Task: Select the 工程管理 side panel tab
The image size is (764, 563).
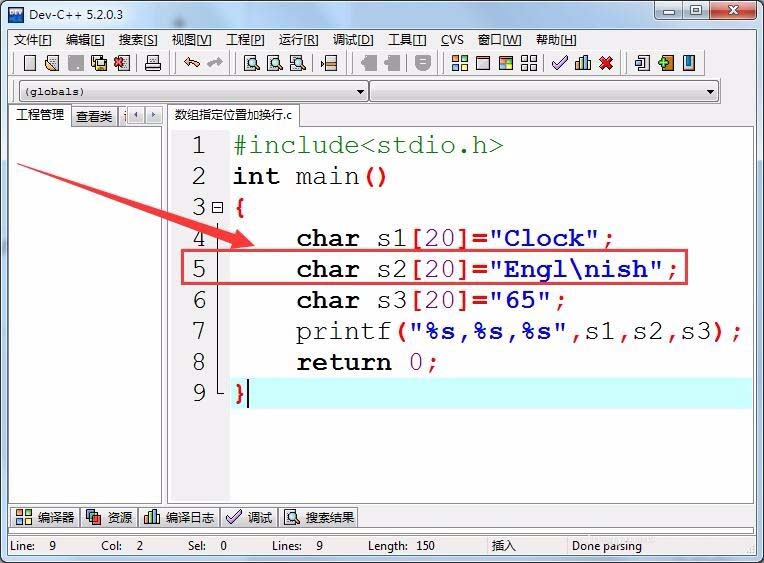Action: [x=39, y=115]
